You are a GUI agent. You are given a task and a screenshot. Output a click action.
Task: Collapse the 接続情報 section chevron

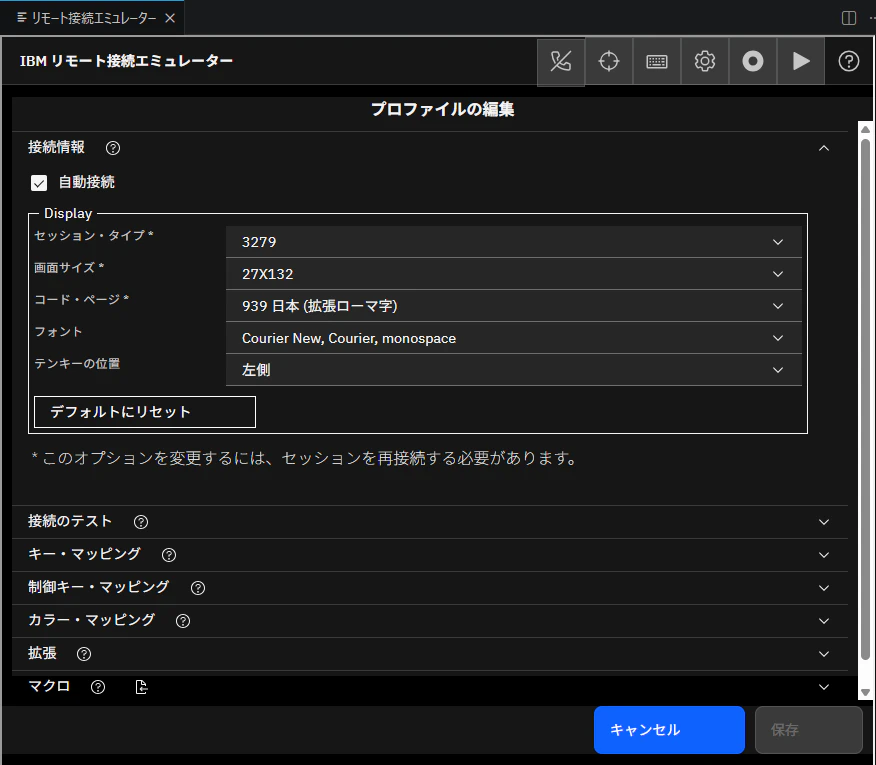click(823, 148)
